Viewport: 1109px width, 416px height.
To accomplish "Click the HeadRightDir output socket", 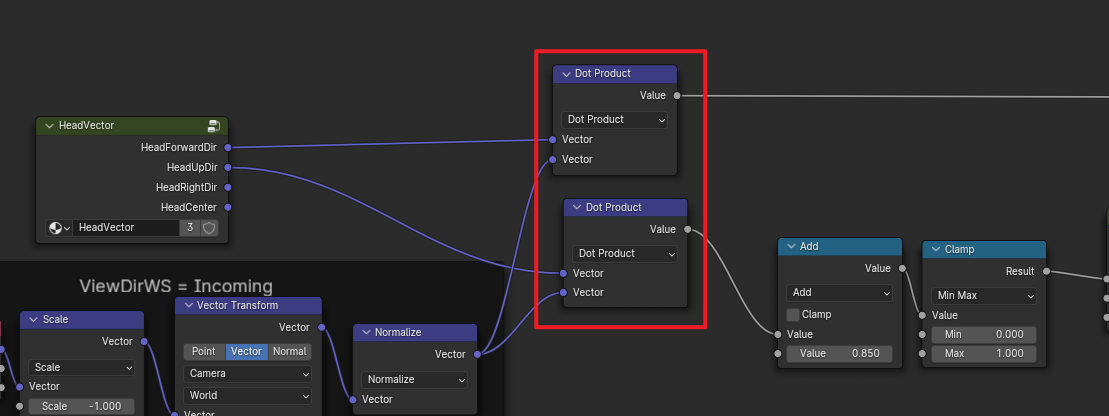I will click(228, 187).
